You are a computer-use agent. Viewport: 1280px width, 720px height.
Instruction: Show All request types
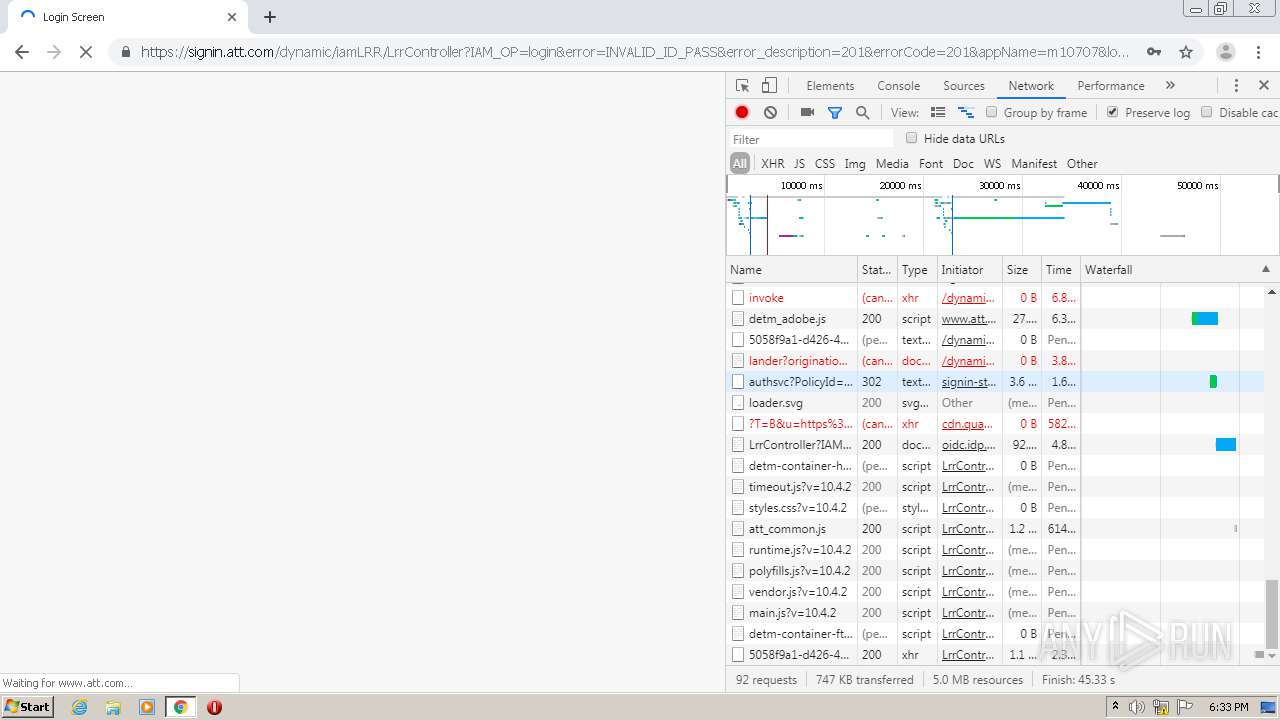739,164
